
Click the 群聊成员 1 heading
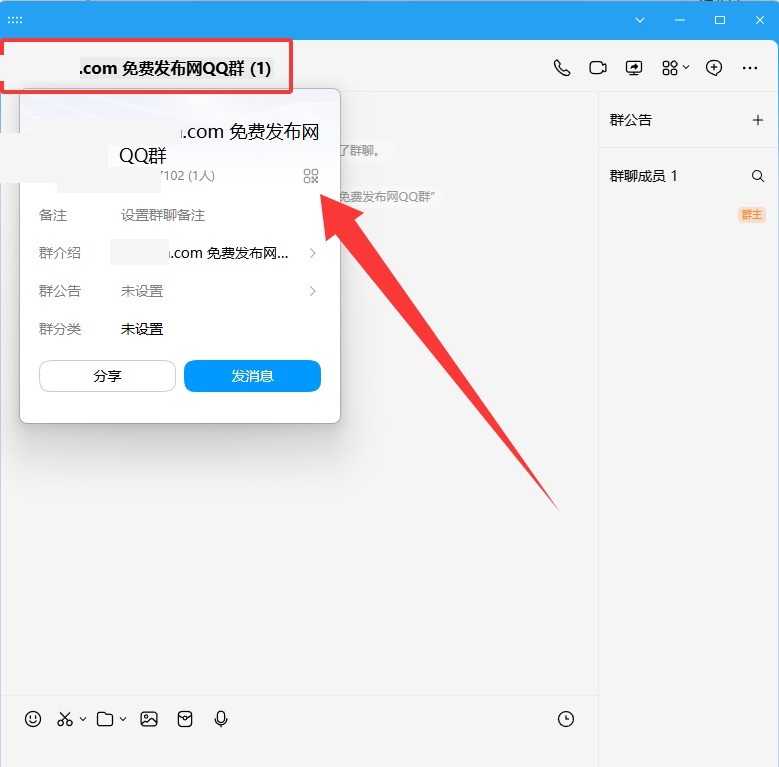[x=643, y=176]
